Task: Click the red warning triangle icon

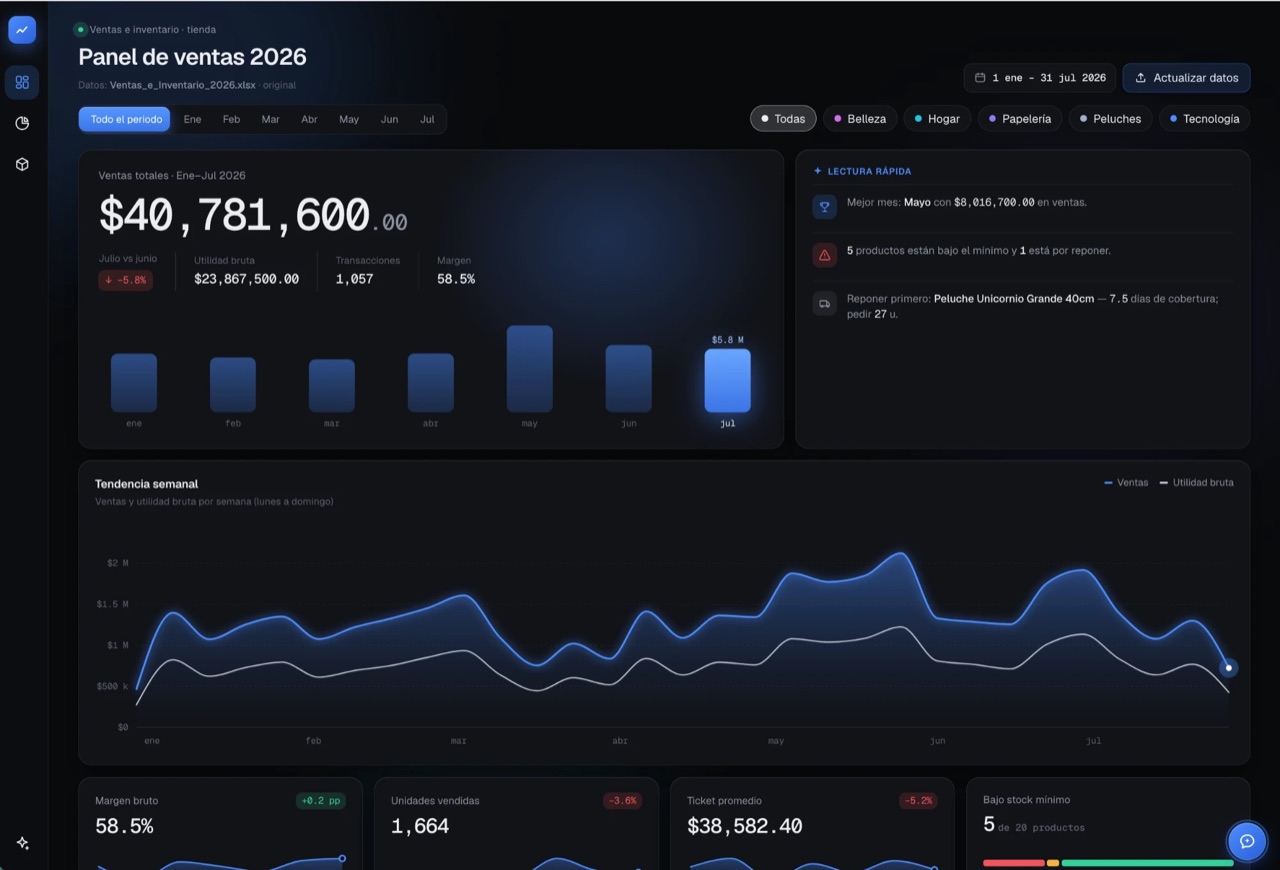Action: point(824,255)
